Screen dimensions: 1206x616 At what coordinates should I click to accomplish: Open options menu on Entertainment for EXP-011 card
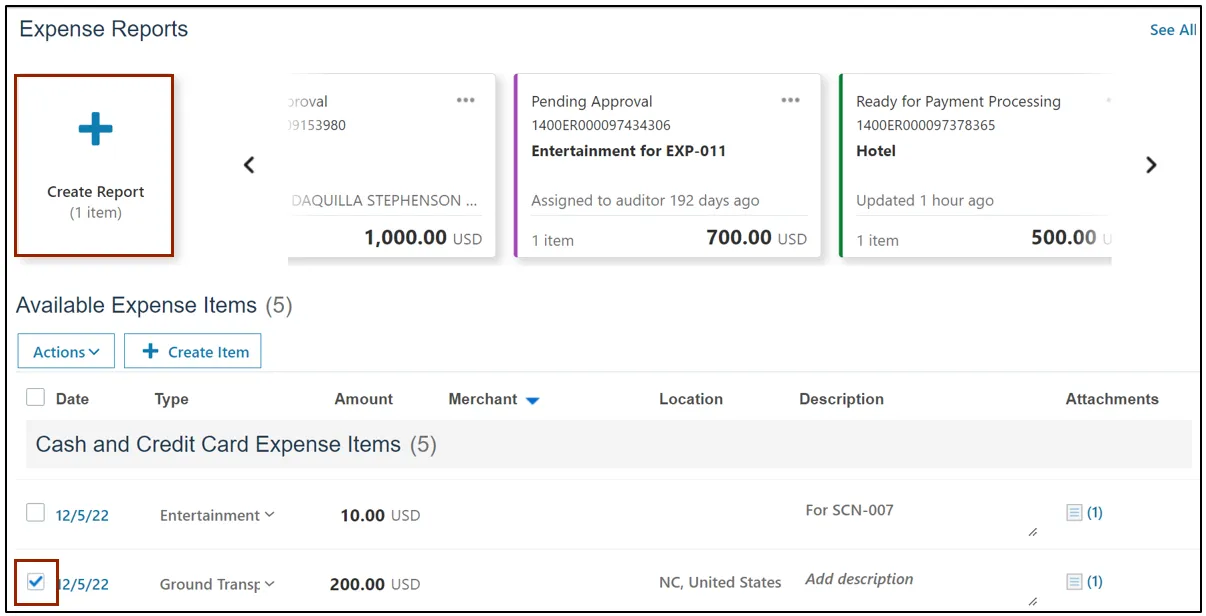pos(791,100)
